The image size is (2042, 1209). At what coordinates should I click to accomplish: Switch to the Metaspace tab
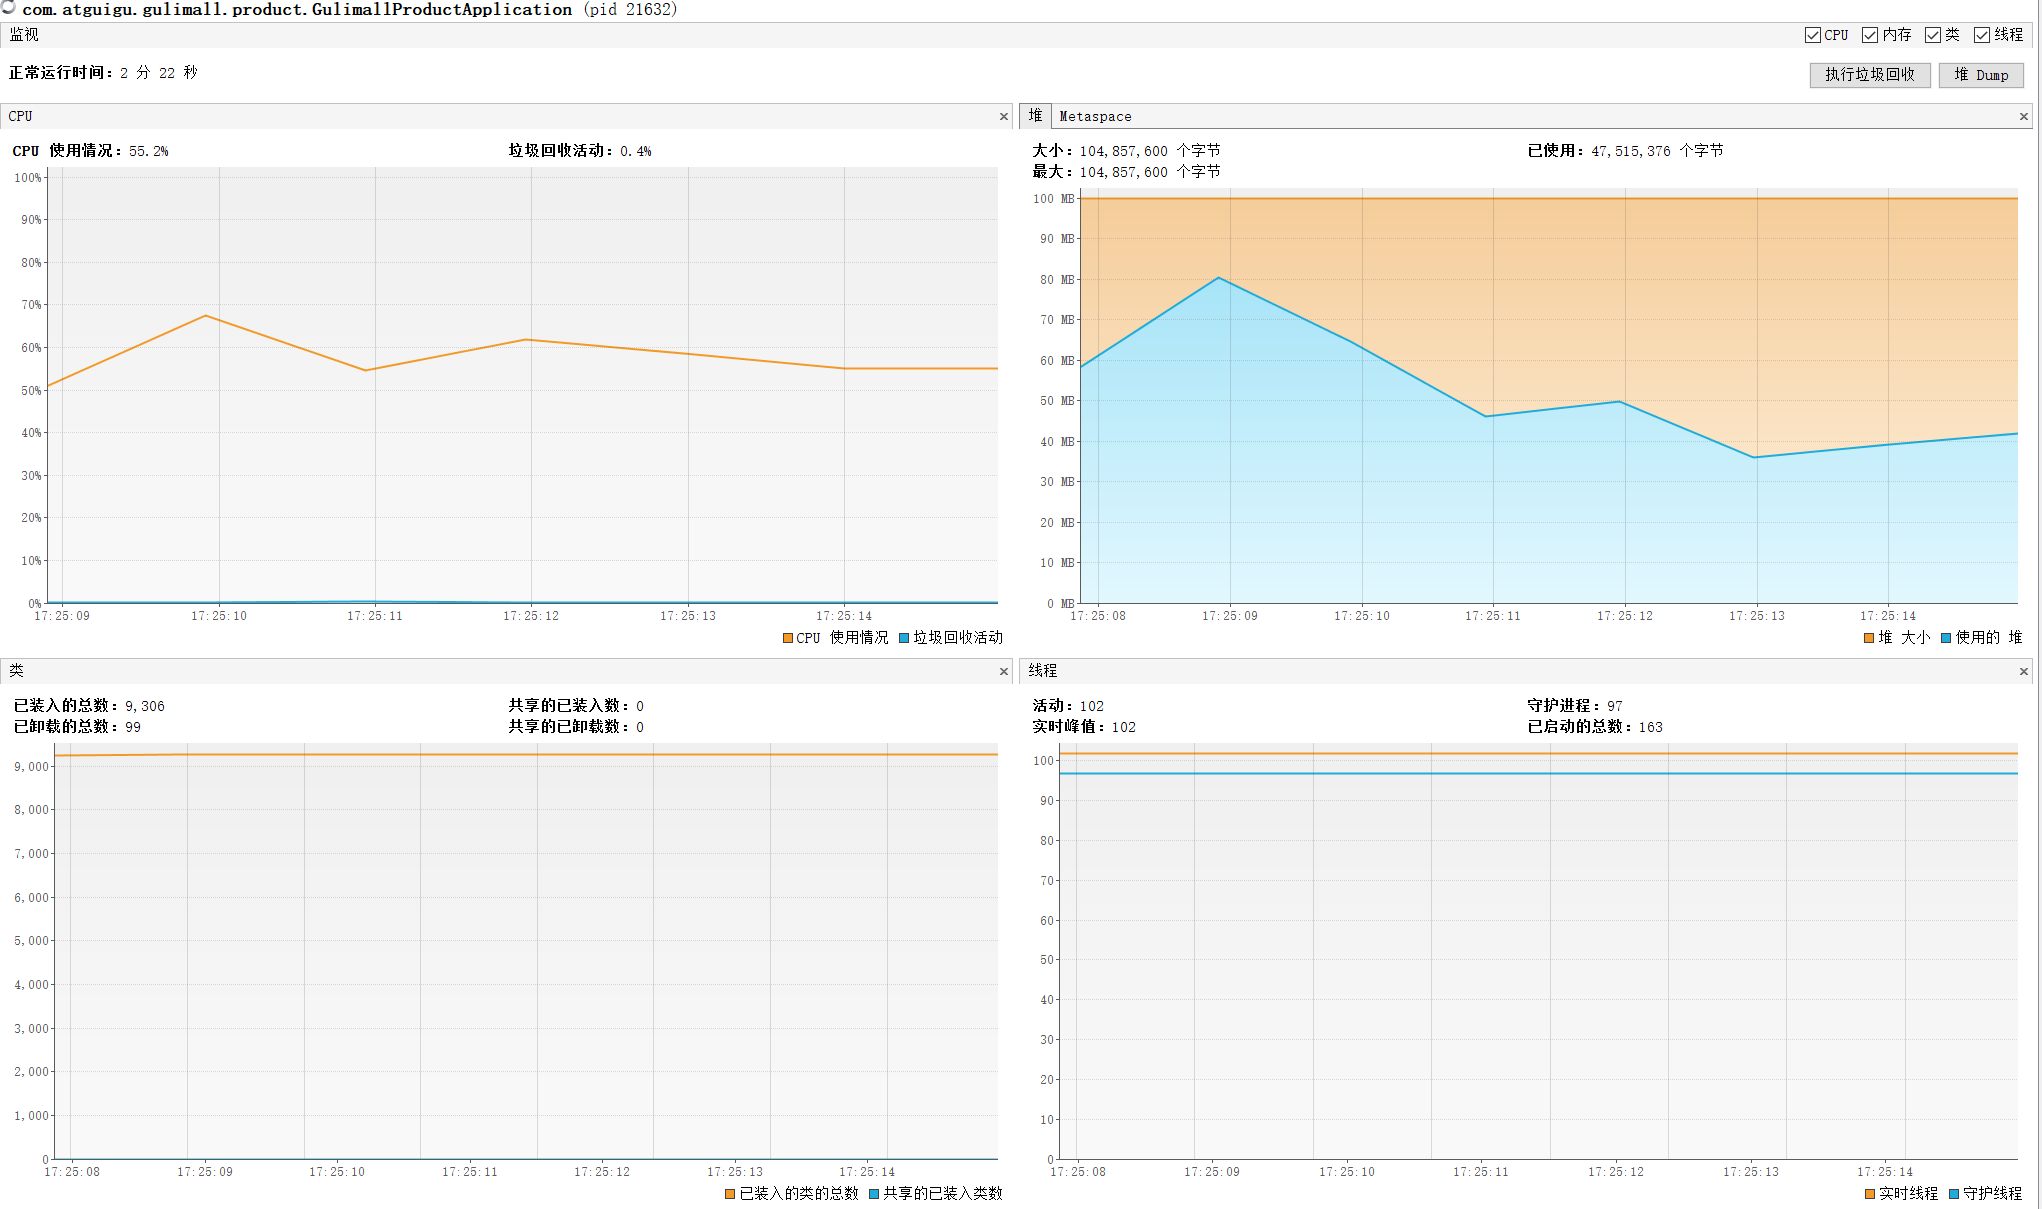click(x=1095, y=117)
